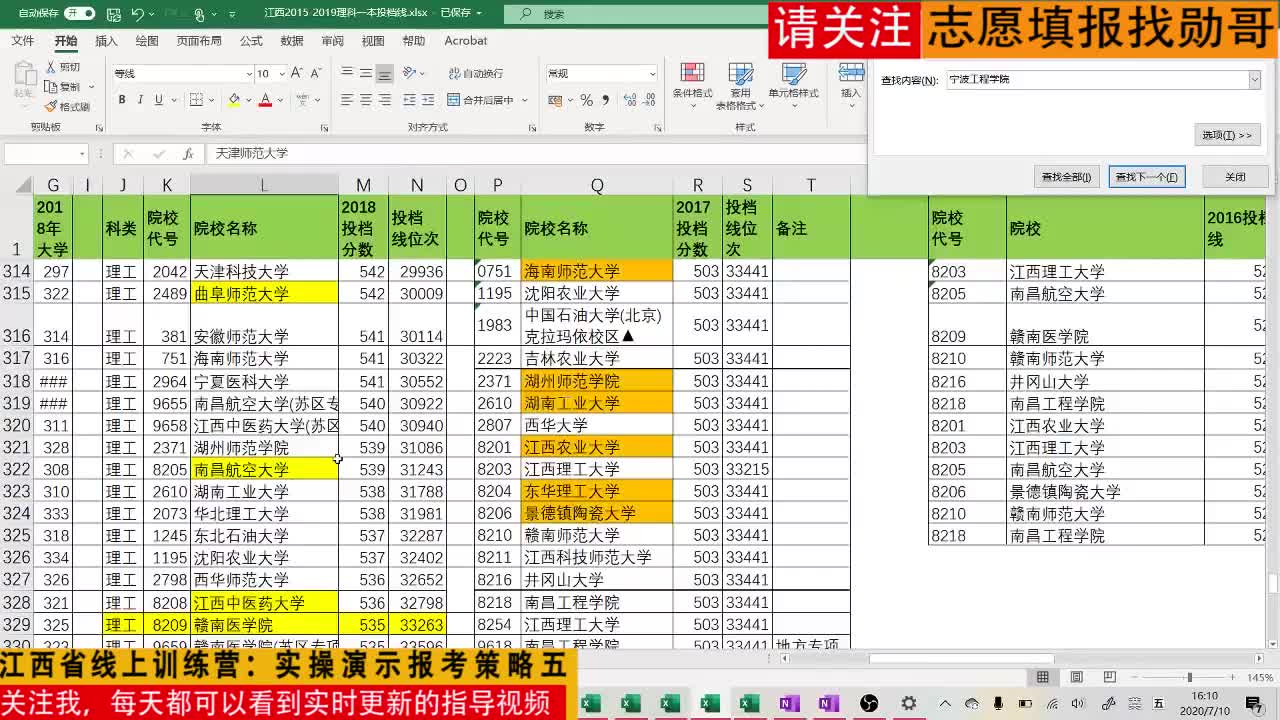Apply the red font color

click(265, 100)
